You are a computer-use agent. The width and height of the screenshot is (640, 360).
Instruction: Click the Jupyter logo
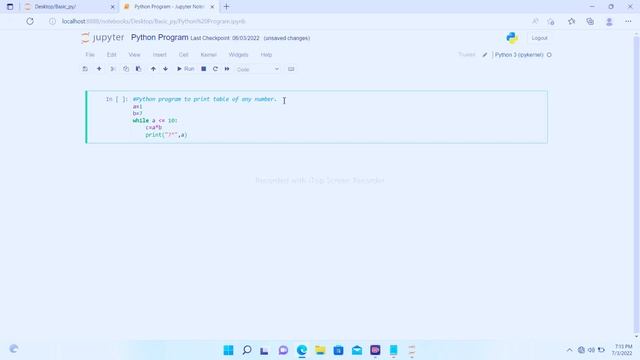(102, 38)
